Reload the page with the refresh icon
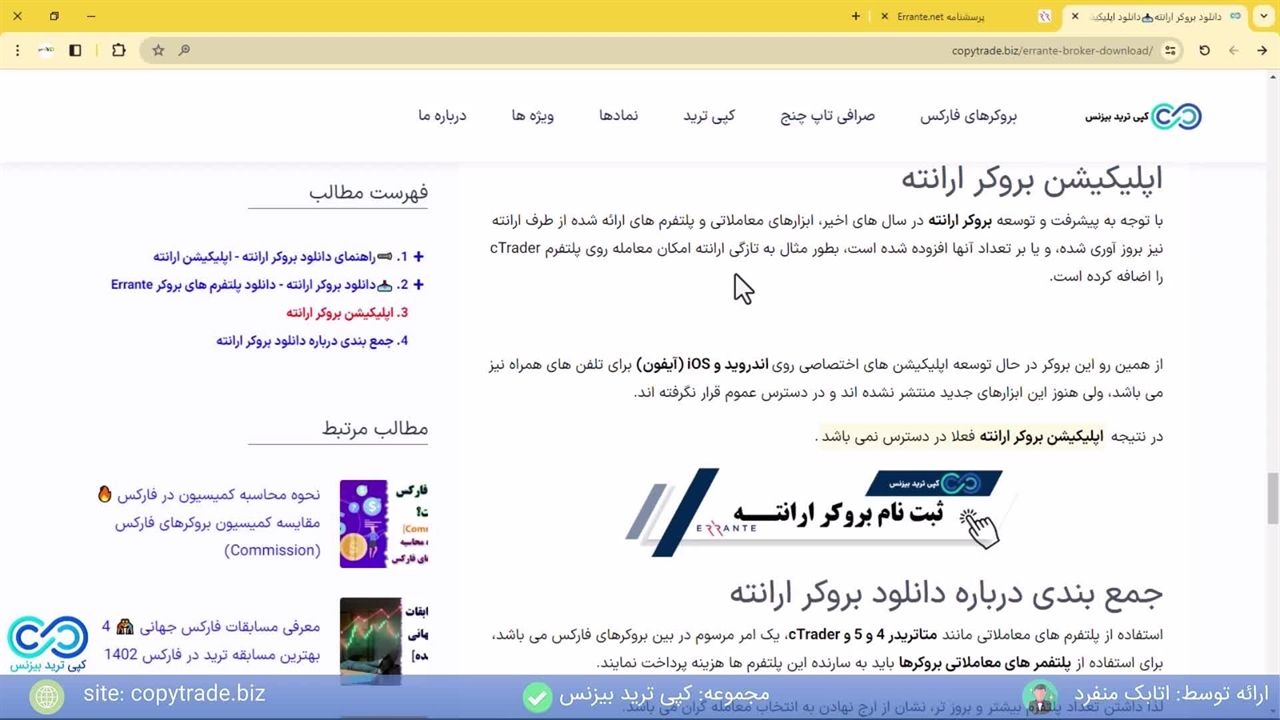This screenshot has height=720, width=1280. tap(1204, 50)
